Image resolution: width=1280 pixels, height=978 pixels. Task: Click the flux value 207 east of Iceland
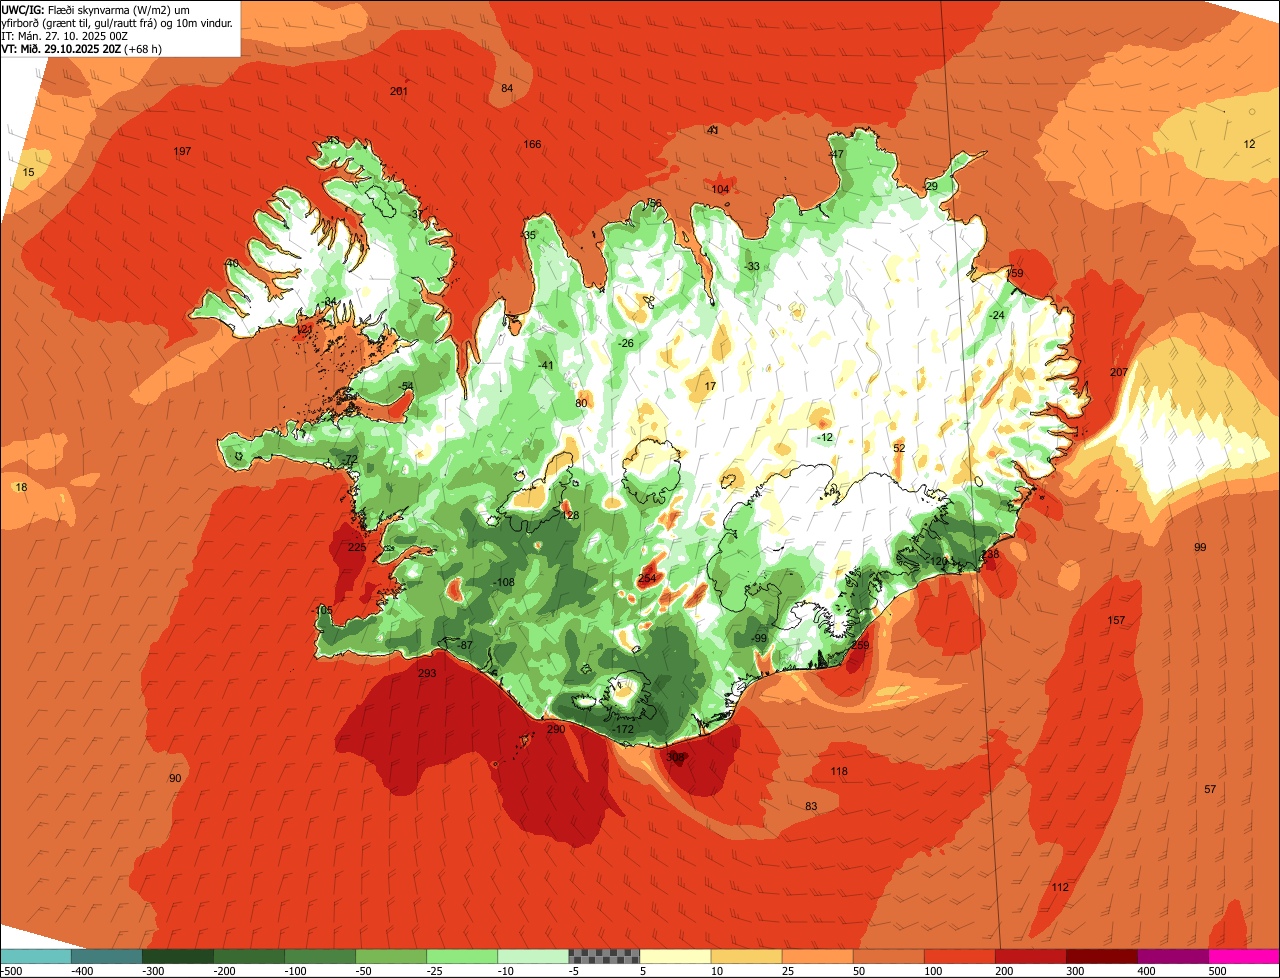pos(1118,372)
